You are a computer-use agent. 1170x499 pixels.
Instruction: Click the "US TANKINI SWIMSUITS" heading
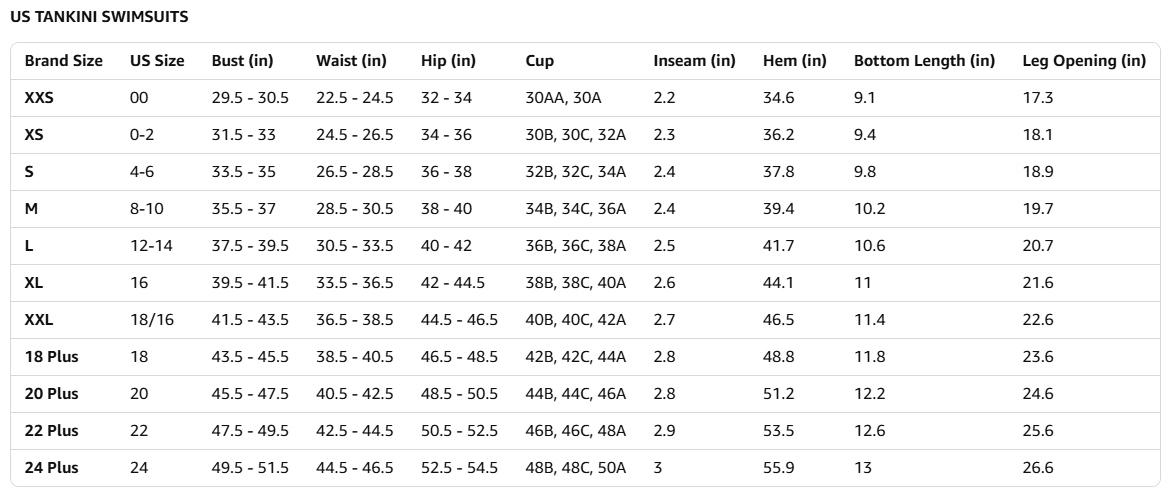[x=99, y=17]
